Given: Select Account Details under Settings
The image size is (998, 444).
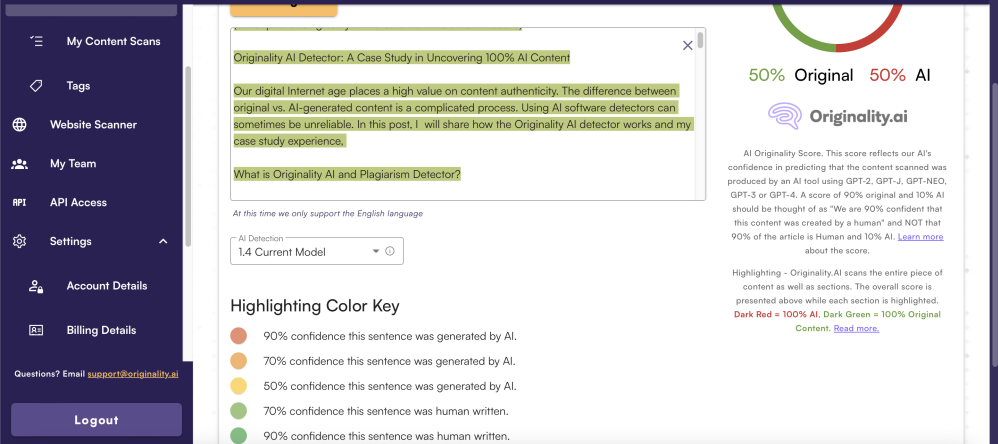Looking at the screenshot, I should point(107,286).
